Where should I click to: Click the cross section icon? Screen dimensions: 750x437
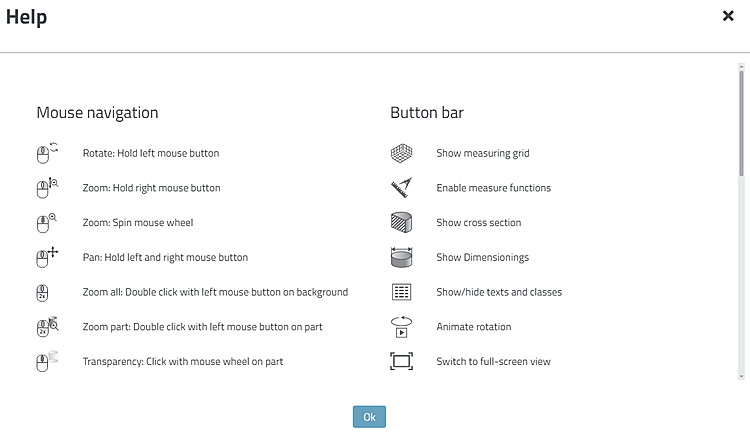click(401, 222)
